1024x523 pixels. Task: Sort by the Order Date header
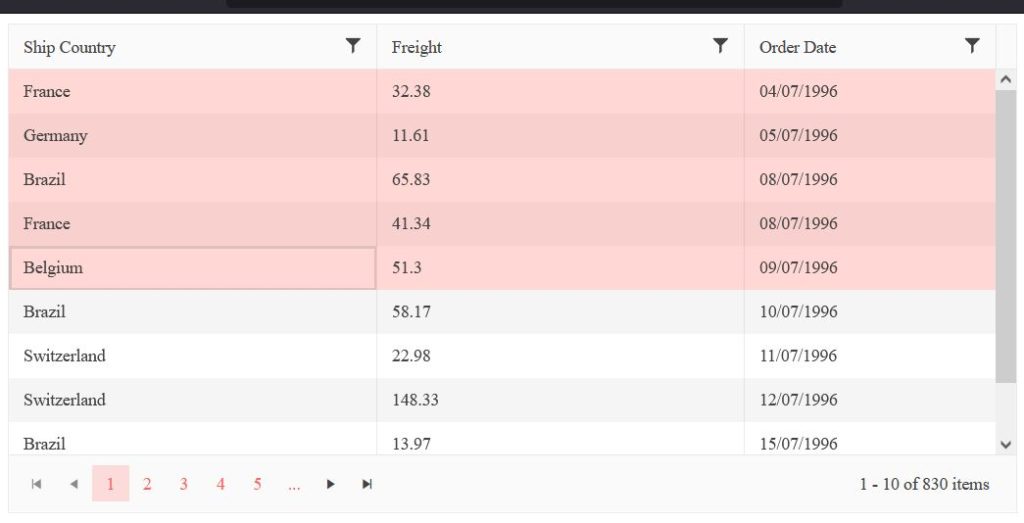click(x=797, y=47)
